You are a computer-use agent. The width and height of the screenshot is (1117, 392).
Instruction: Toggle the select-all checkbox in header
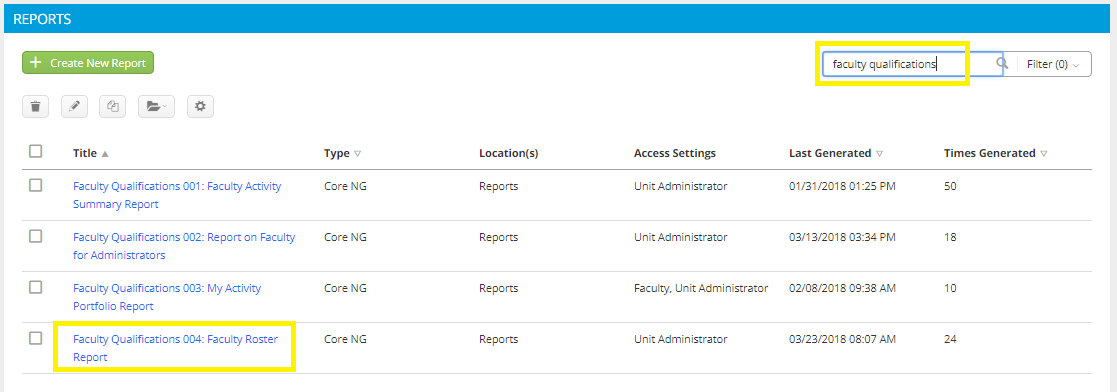point(36,151)
